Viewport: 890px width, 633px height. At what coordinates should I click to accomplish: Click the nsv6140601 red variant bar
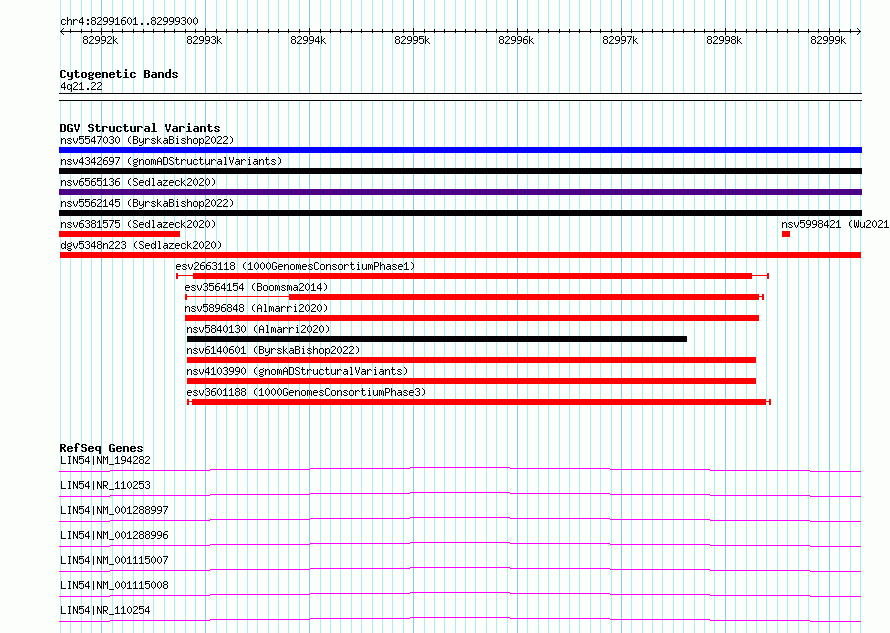[x=472, y=360]
